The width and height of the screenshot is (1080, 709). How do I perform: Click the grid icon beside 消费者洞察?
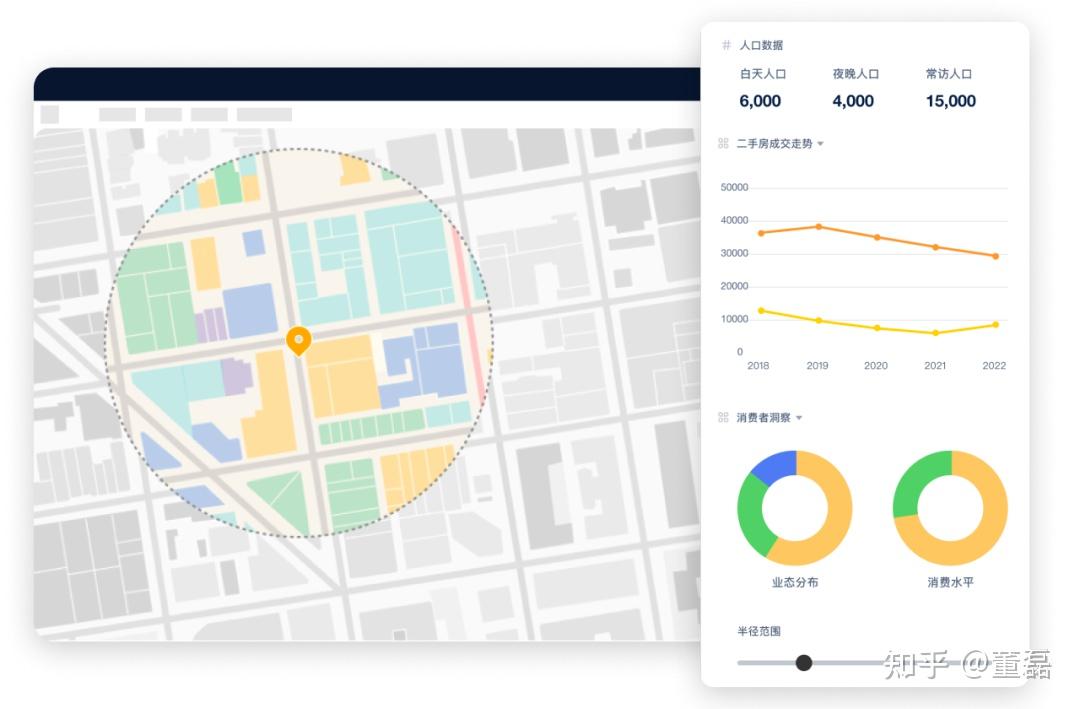click(722, 417)
